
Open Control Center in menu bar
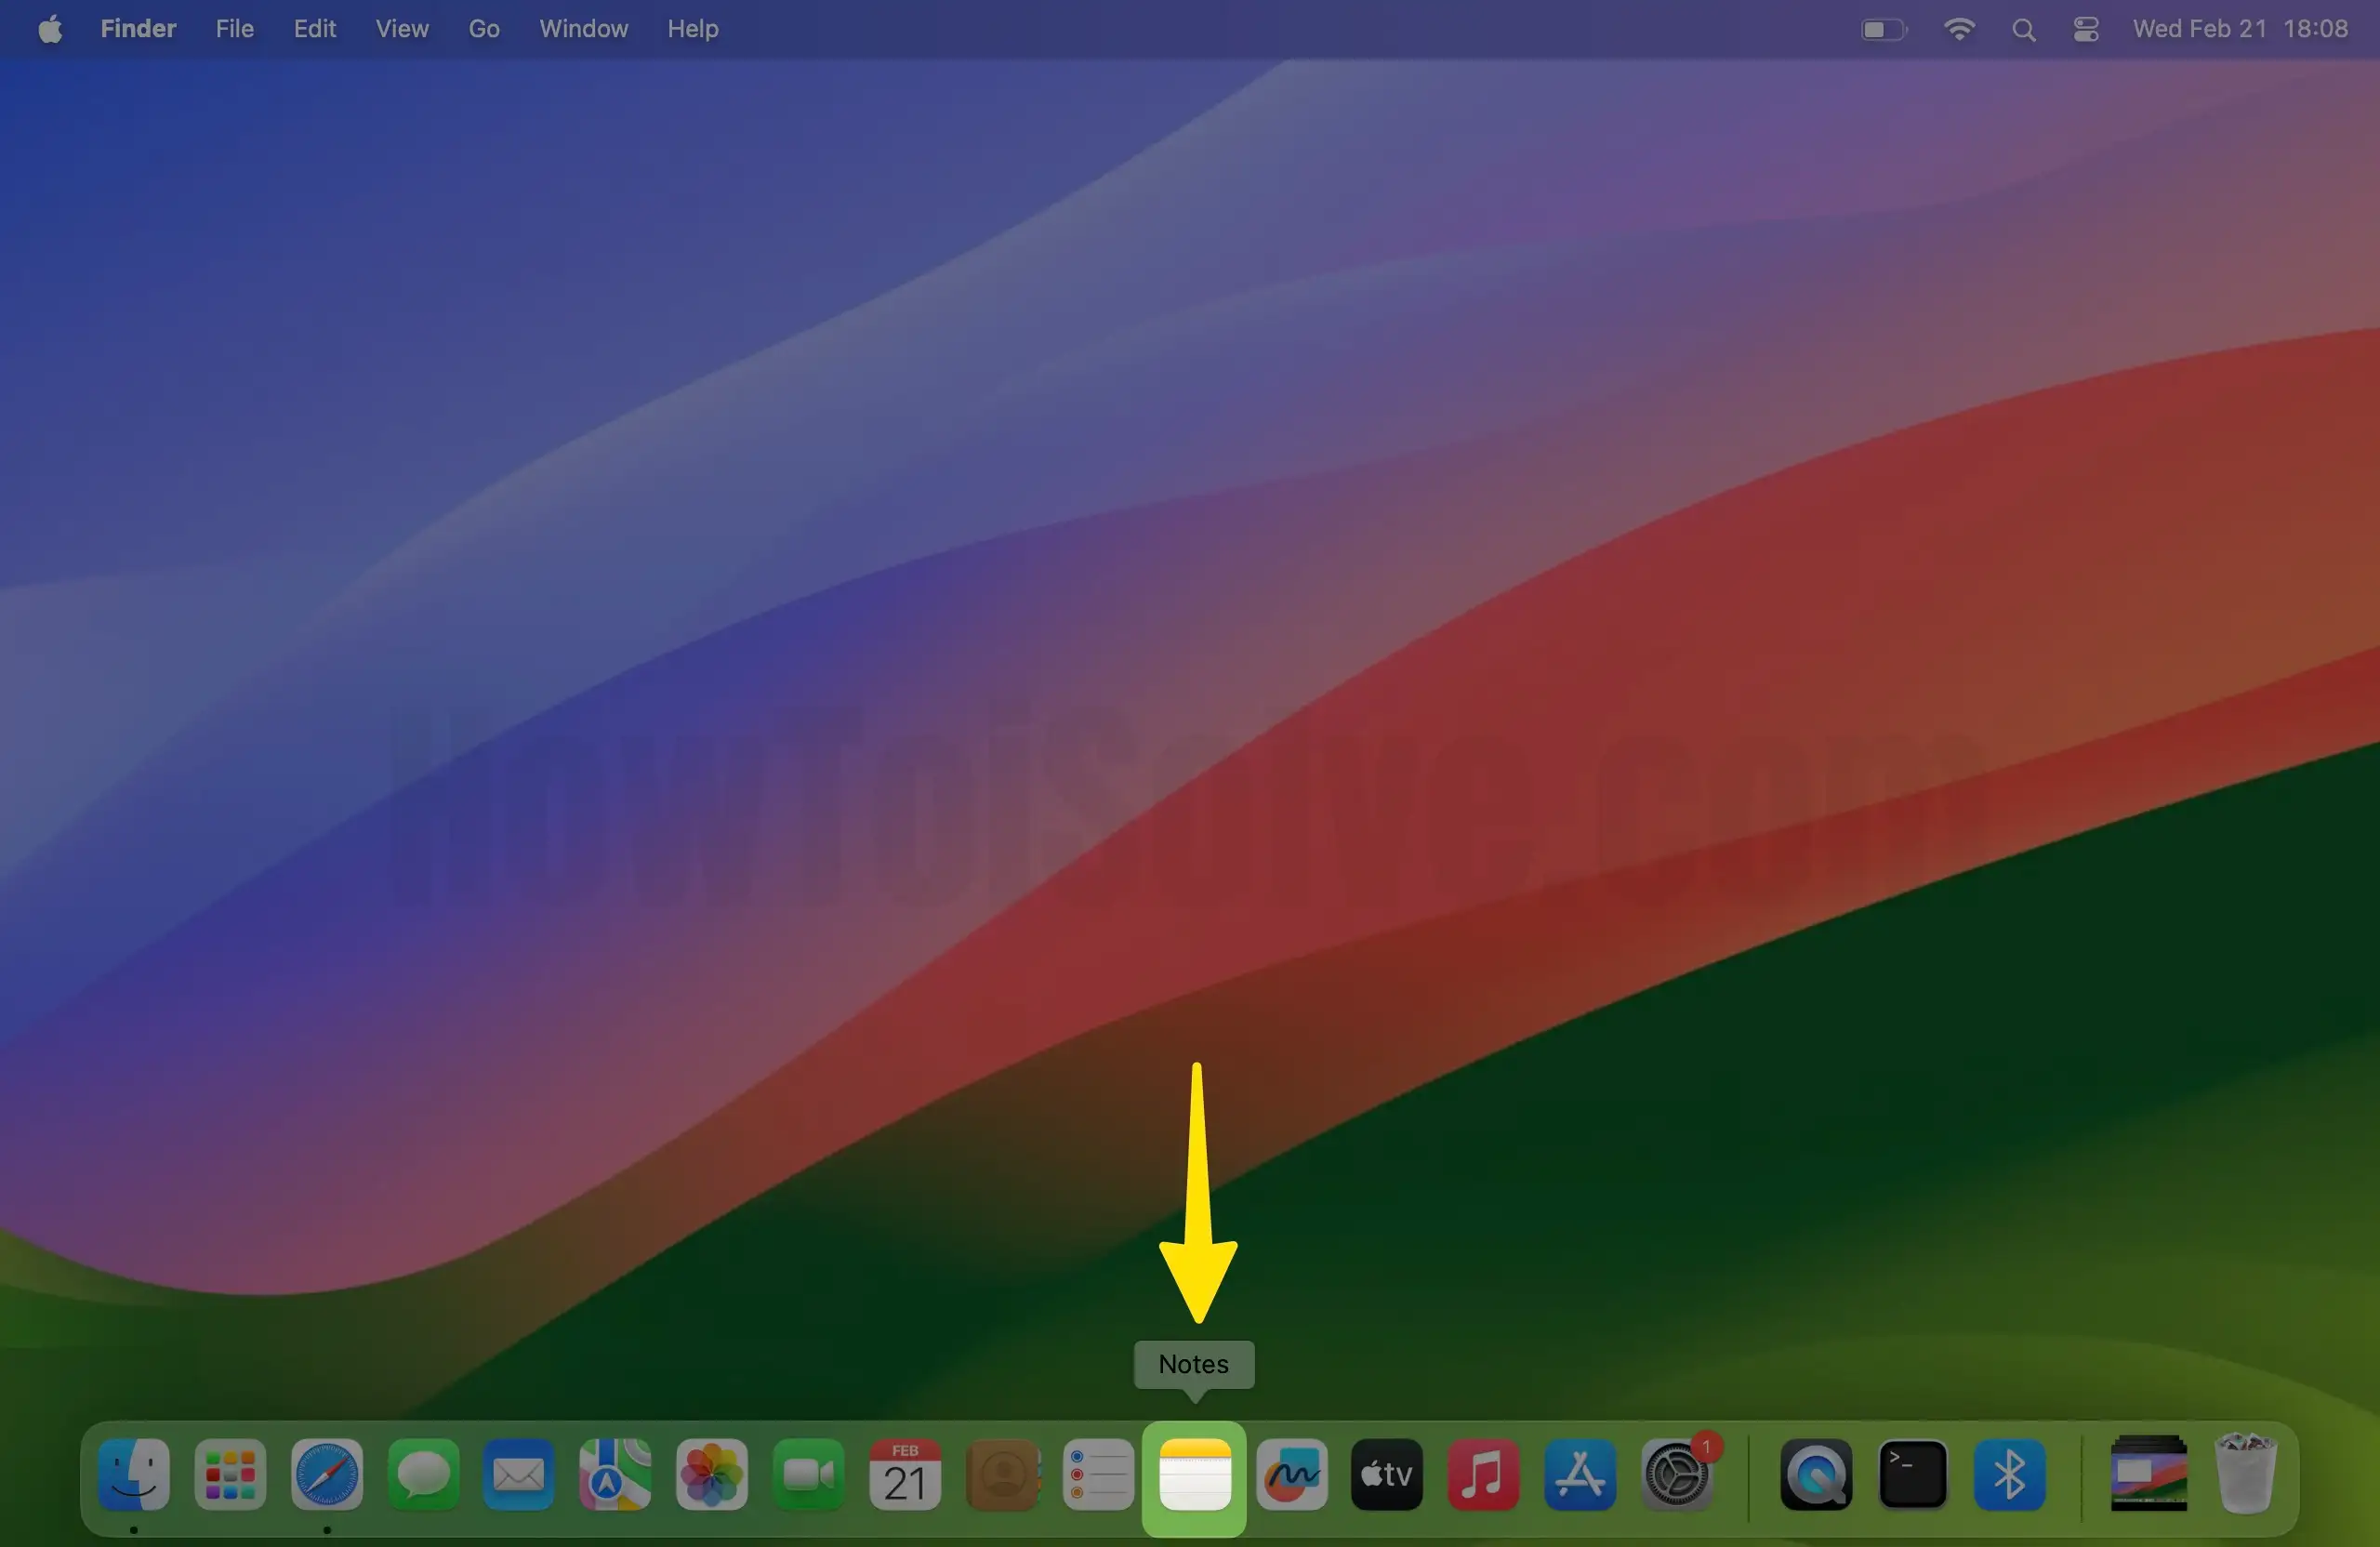(x=2085, y=29)
